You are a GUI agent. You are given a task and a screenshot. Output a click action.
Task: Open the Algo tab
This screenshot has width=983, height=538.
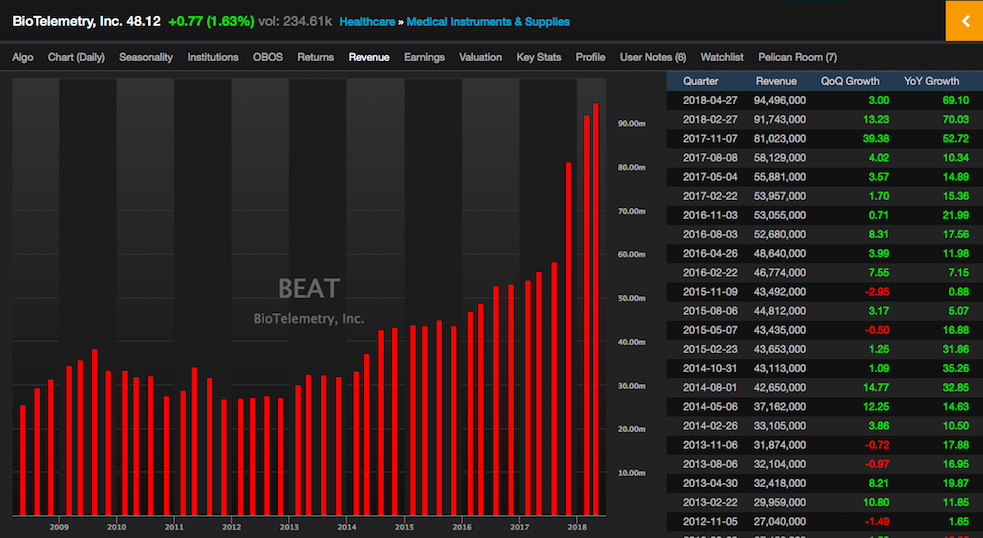23,57
